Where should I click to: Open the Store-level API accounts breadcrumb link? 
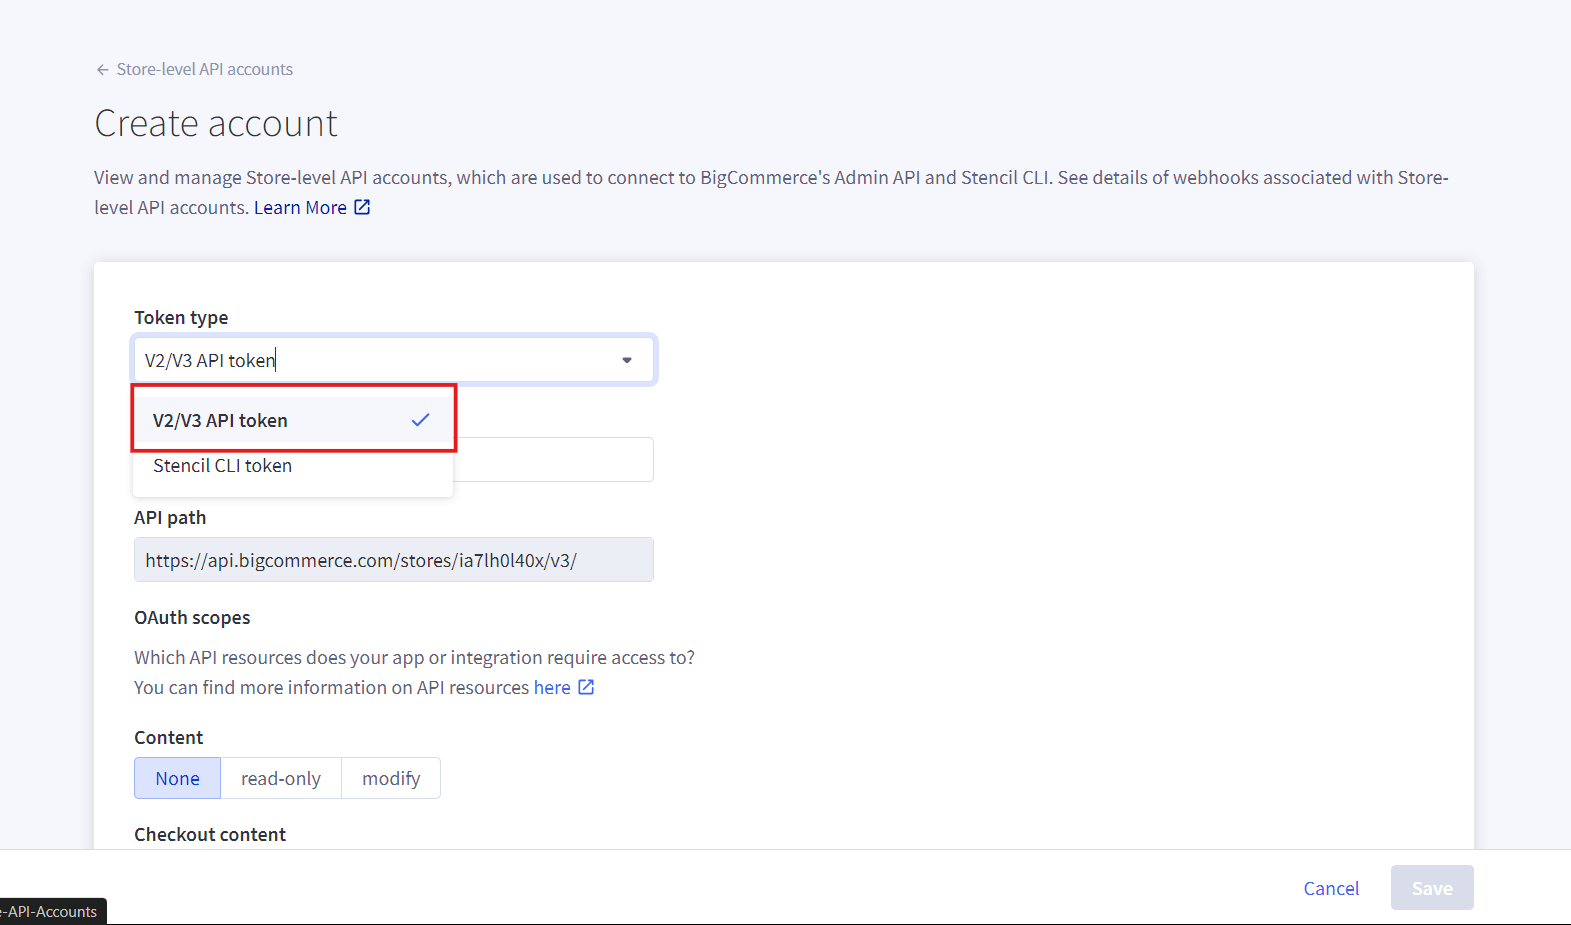204,70
